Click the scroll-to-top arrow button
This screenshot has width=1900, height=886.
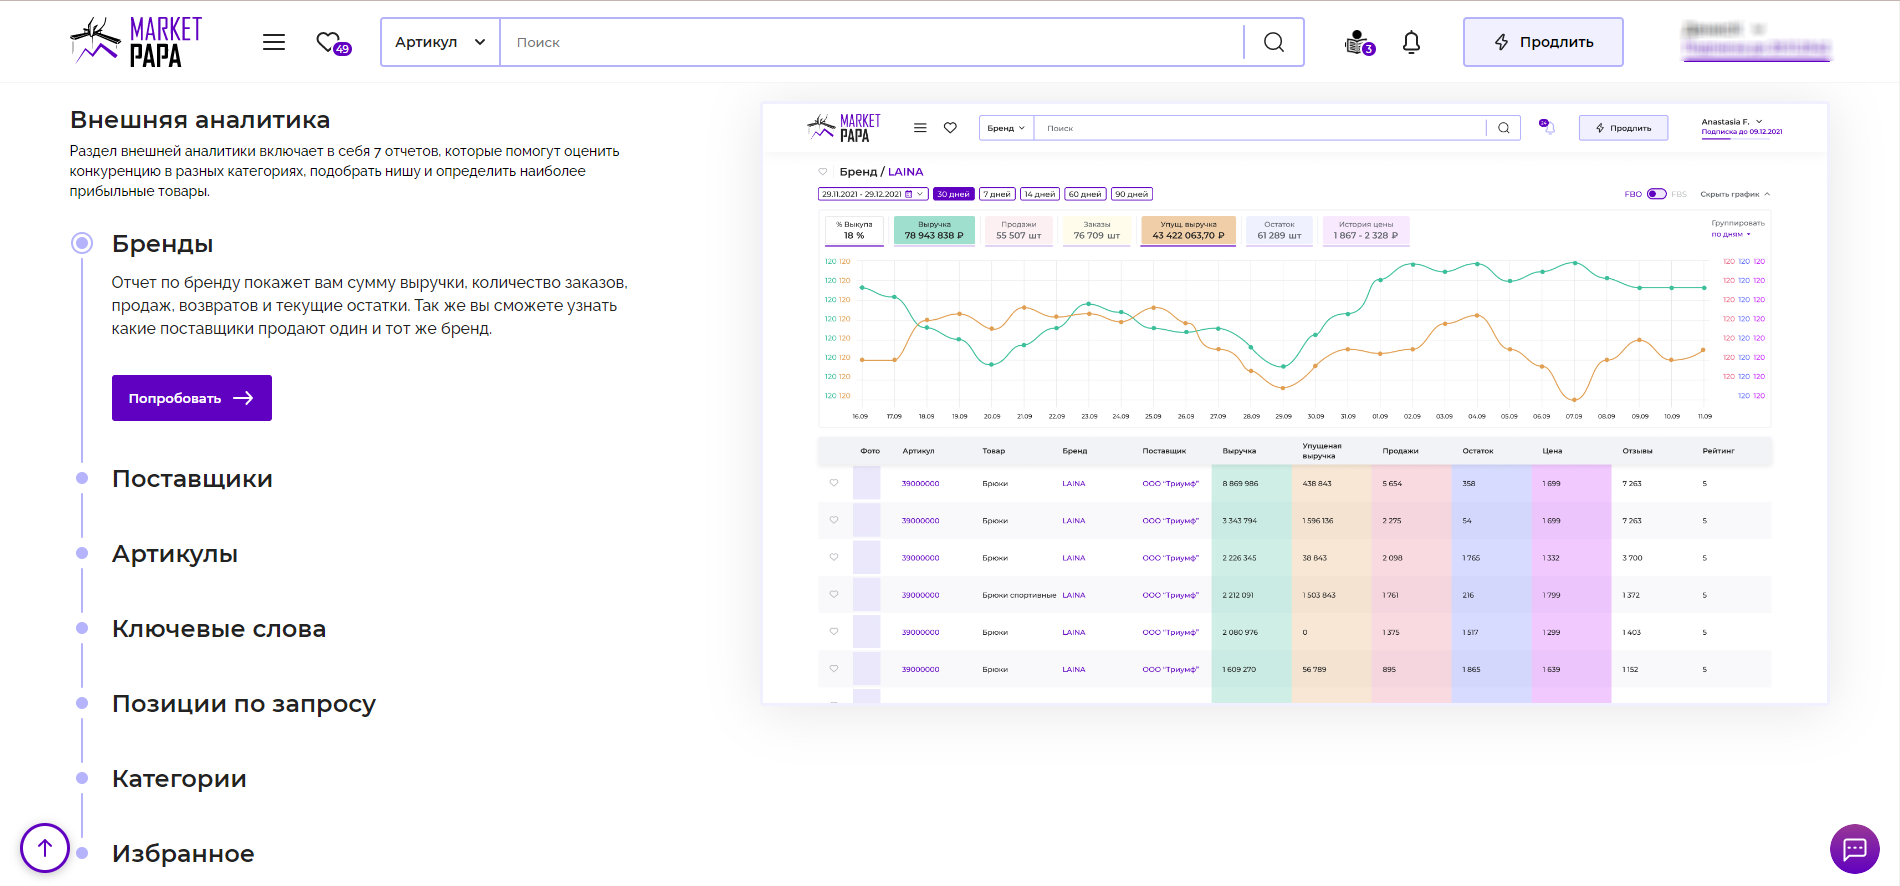tap(45, 848)
